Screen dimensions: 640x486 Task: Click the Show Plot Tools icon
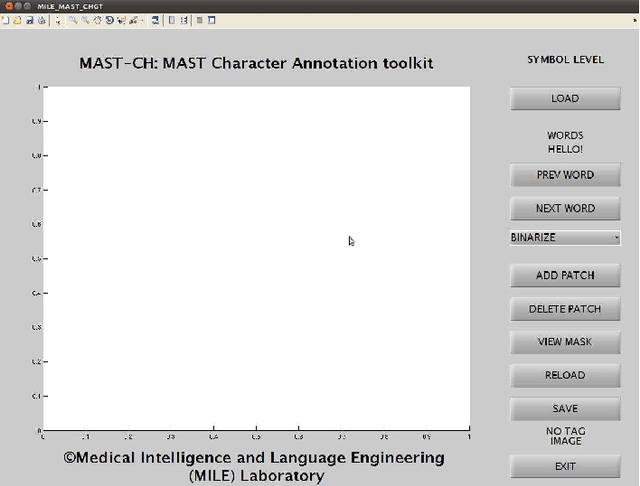[211, 20]
